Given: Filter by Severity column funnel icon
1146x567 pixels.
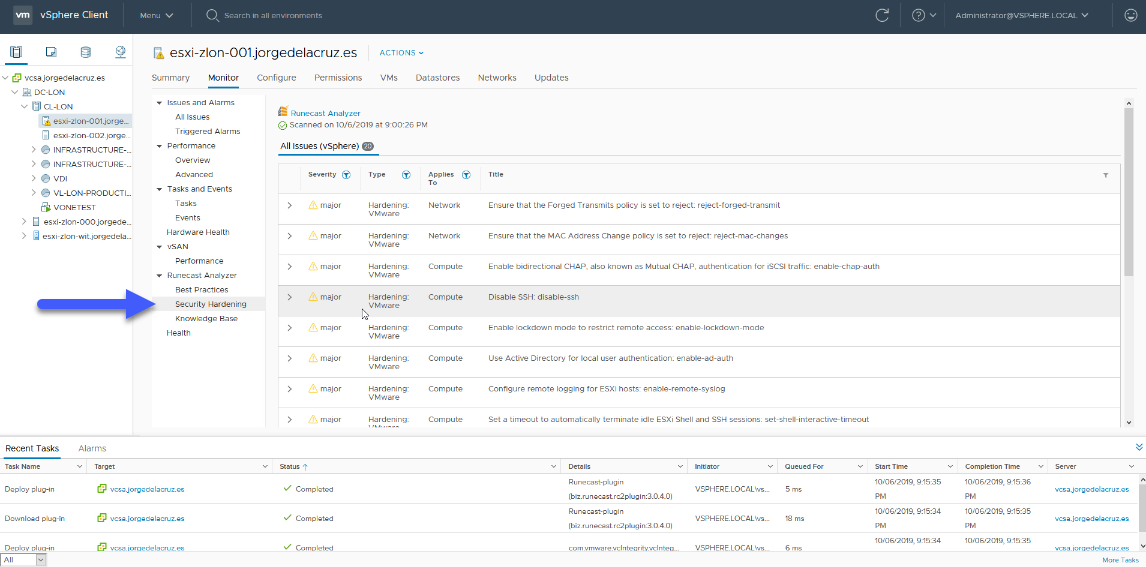Looking at the screenshot, I should (x=346, y=175).
